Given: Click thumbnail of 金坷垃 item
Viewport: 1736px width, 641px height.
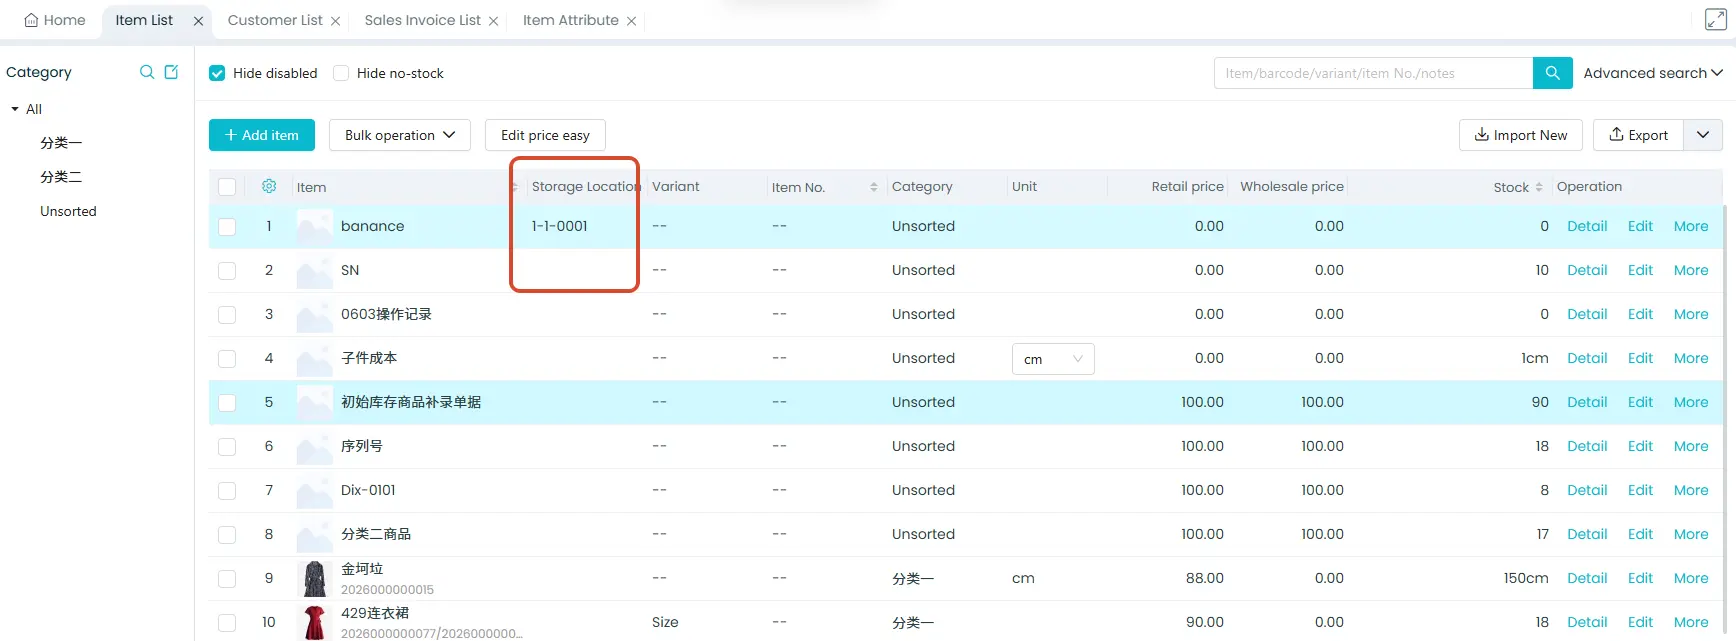Looking at the screenshot, I should pos(315,578).
